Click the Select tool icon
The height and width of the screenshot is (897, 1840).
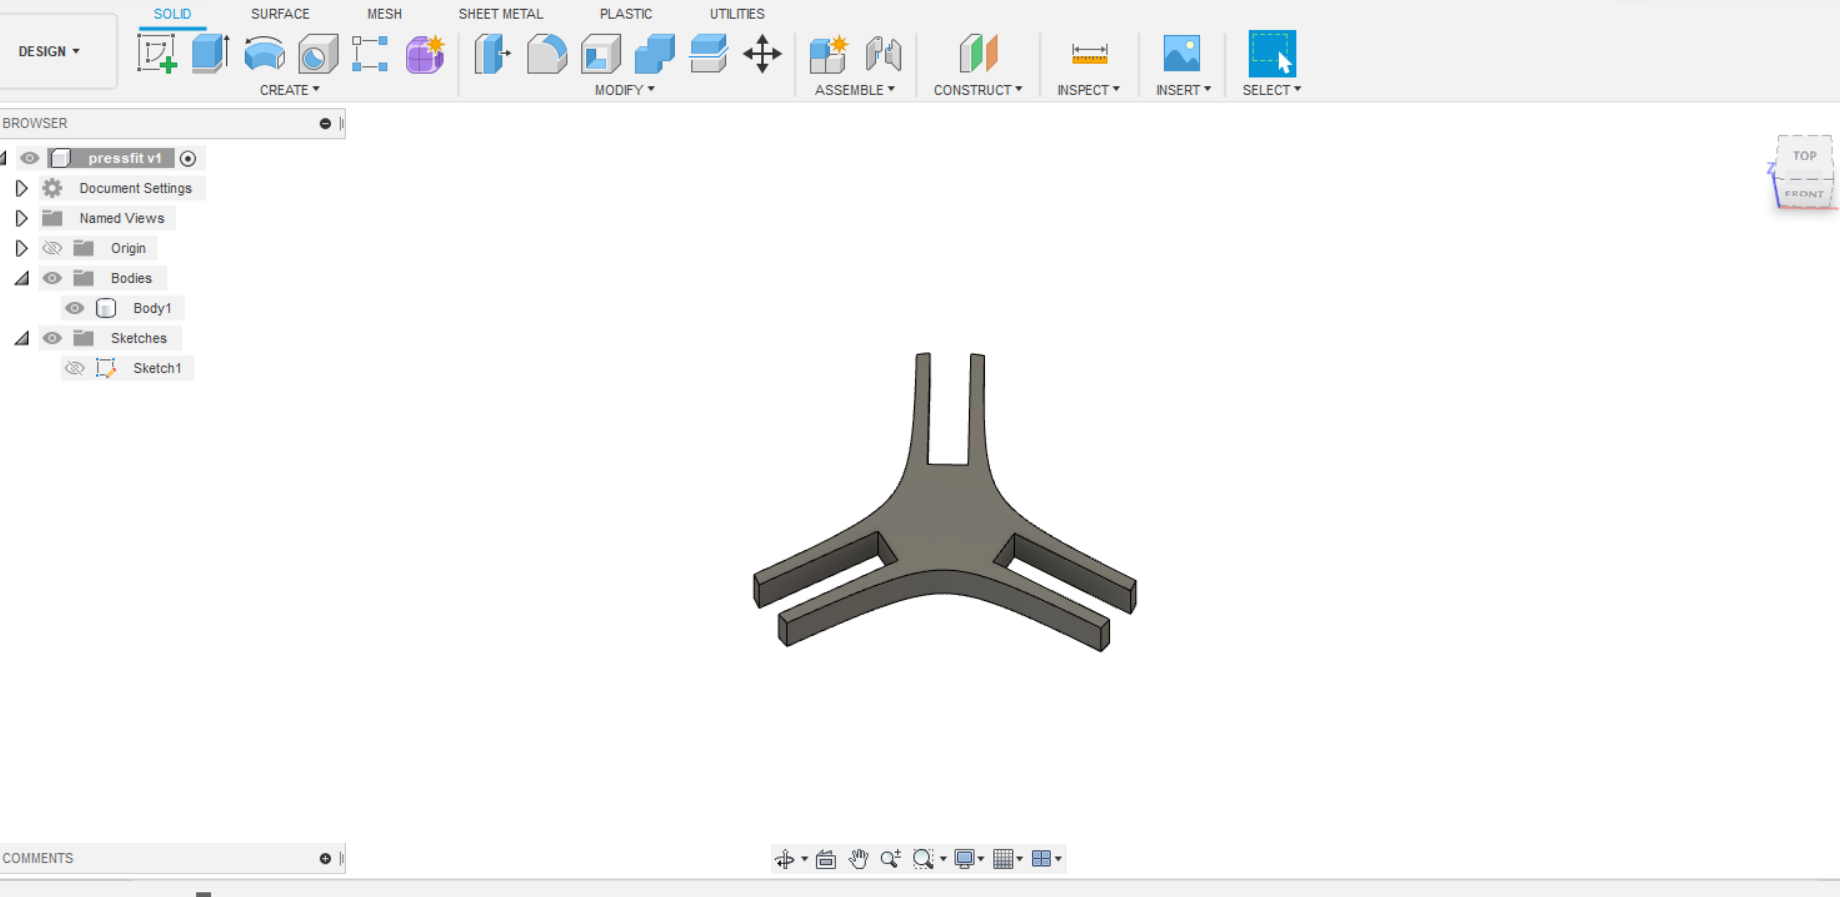pos(1272,54)
